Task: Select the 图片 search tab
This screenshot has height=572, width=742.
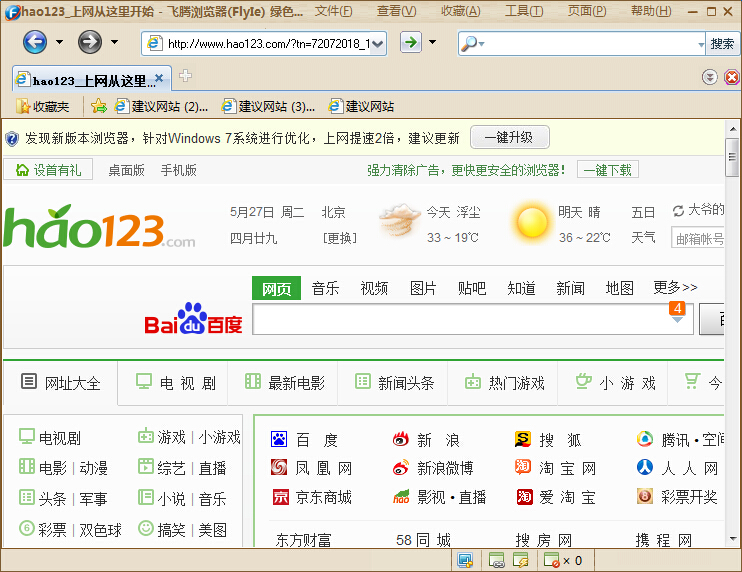Action: [x=423, y=288]
